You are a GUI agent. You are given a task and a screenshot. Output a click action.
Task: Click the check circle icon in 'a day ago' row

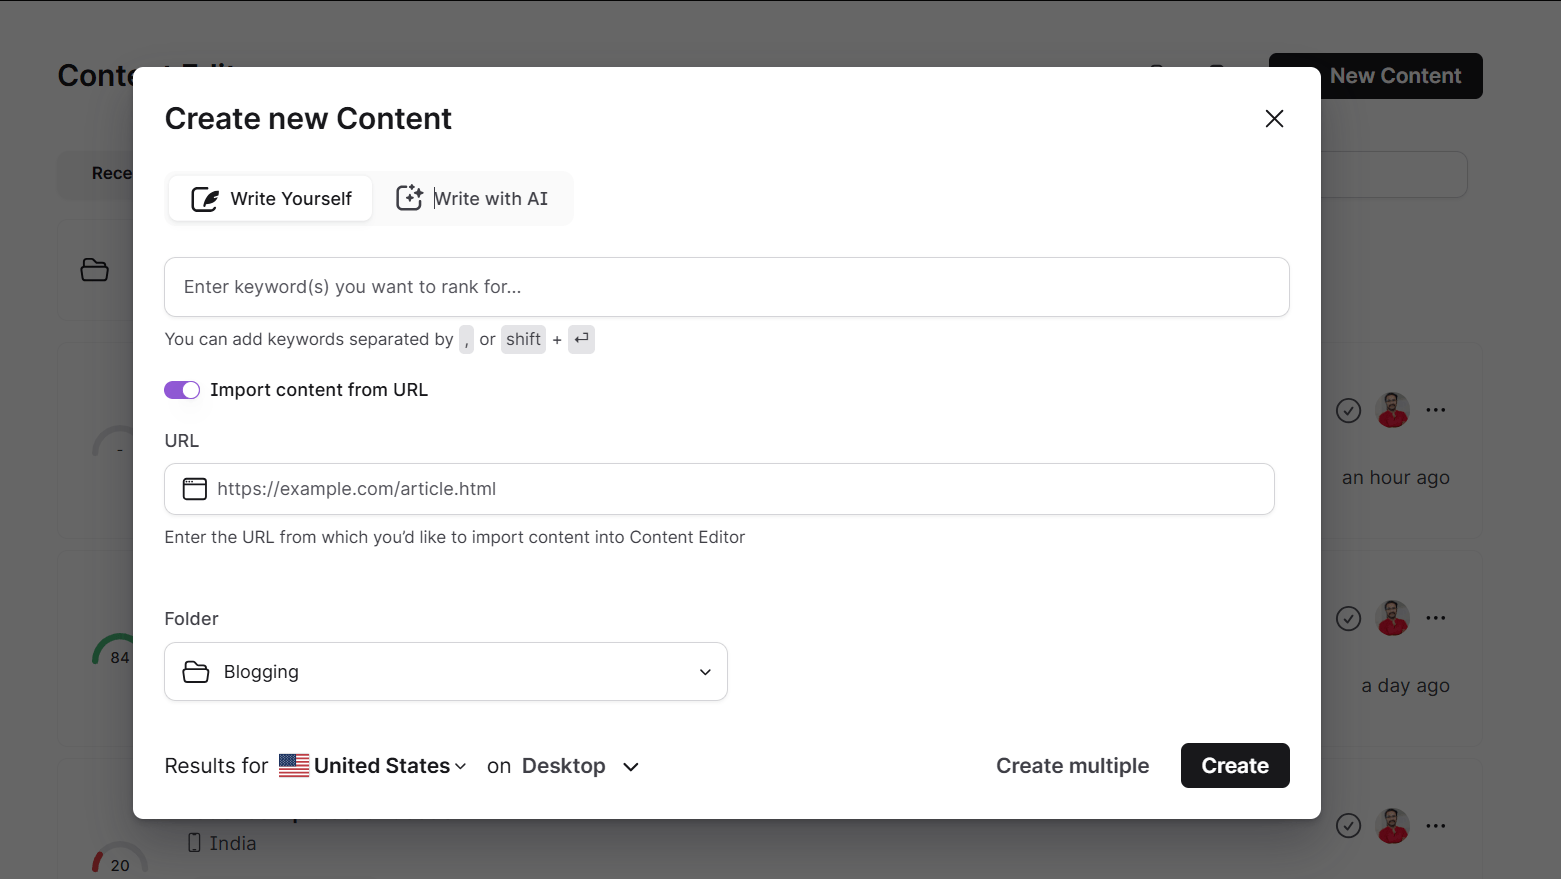[1349, 619]
